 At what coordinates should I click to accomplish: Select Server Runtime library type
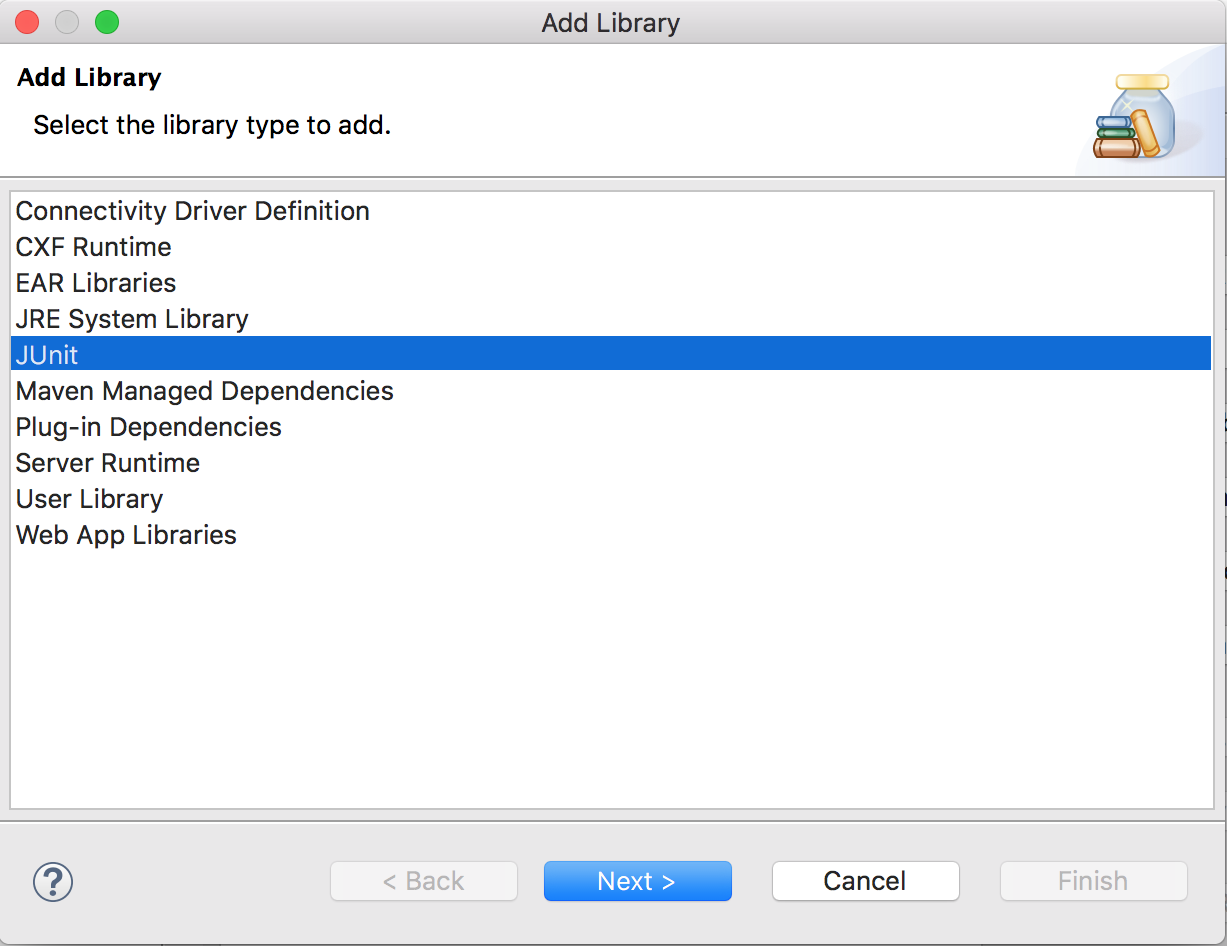(x=107, y=463)
